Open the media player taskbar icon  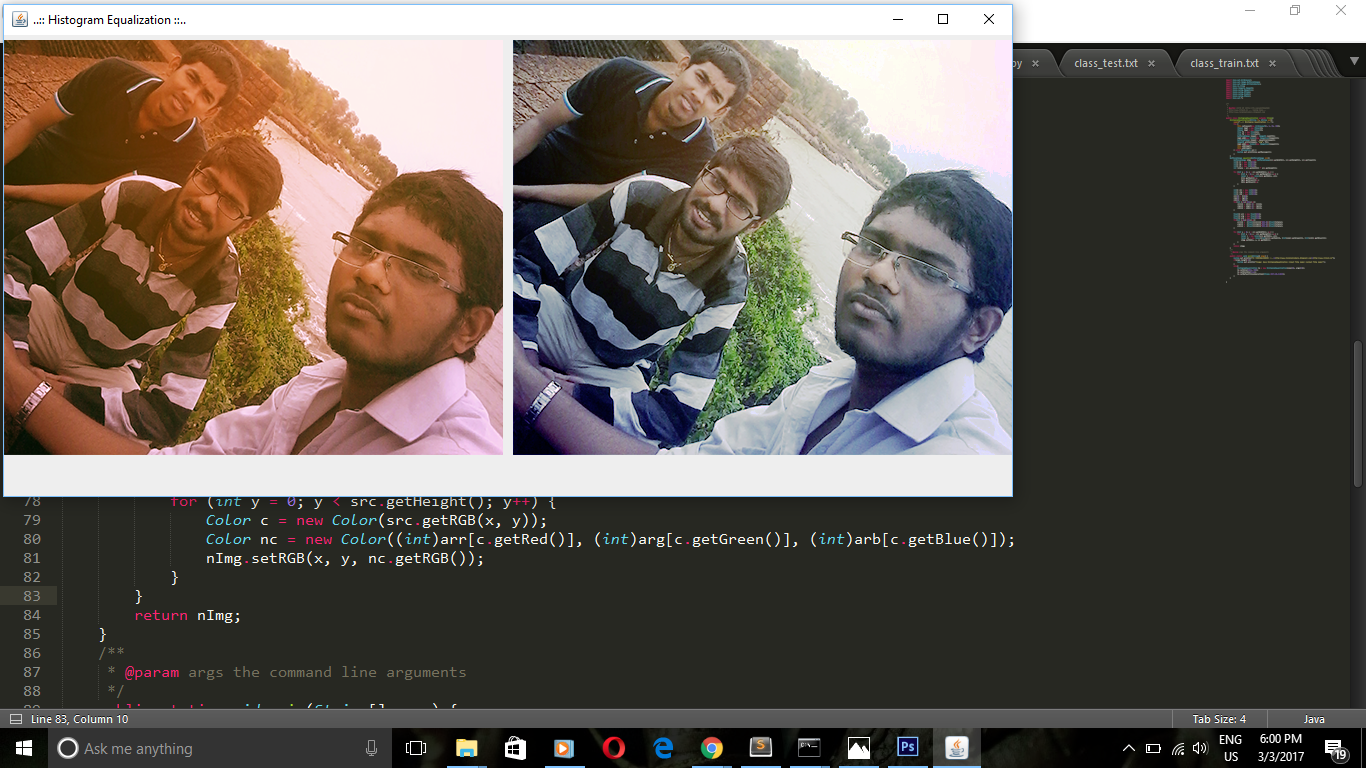pos(564,748)
